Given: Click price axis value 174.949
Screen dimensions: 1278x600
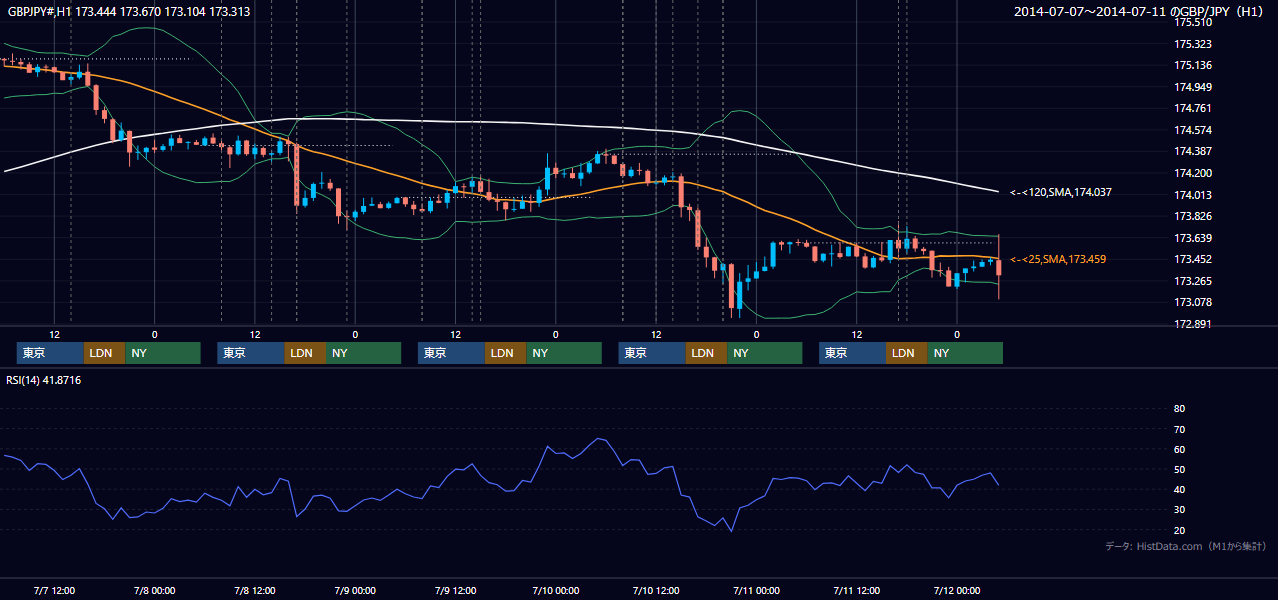Looking at the screenshot, I should (1192, 88).
